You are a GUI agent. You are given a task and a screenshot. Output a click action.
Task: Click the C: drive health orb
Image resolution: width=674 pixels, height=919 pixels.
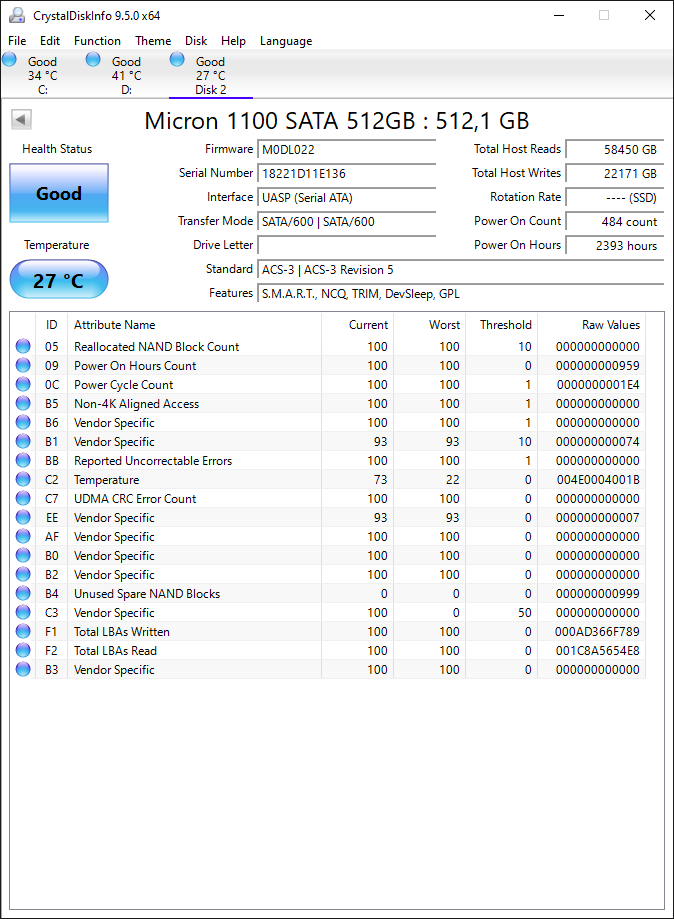click(9, 59)
